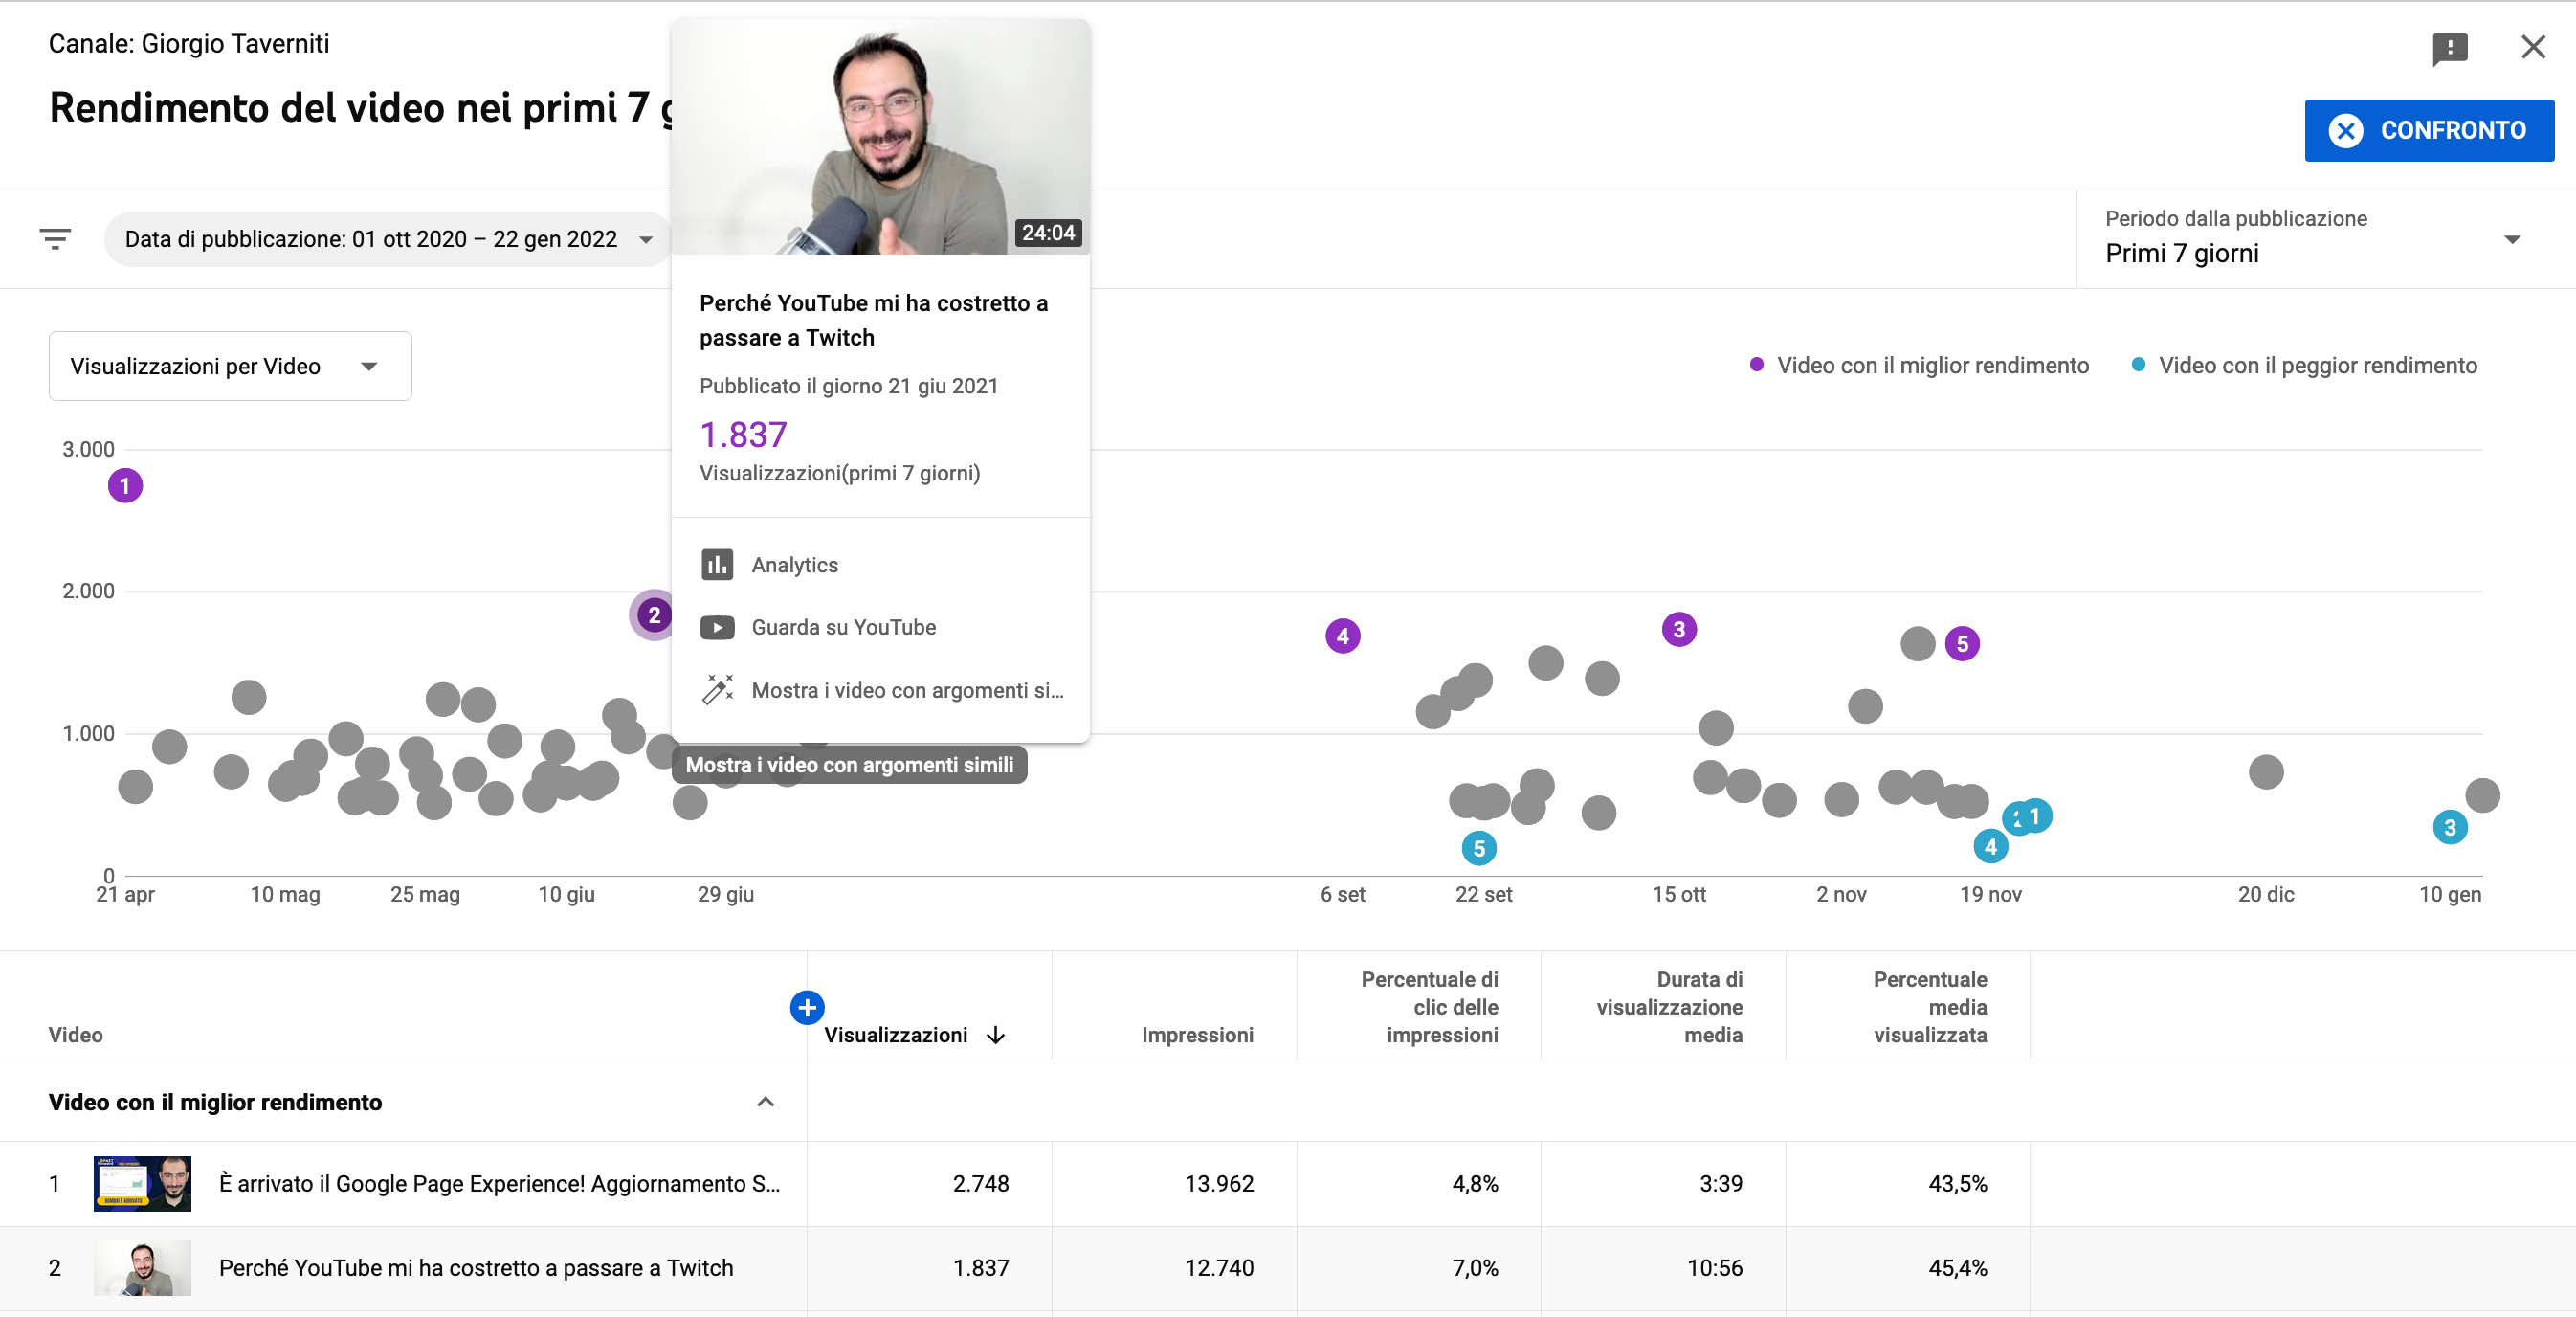Click the 1.837 views value in popup
Image resolution: width=2576 pixels, height=1317 pixels.
click(743, 434)
